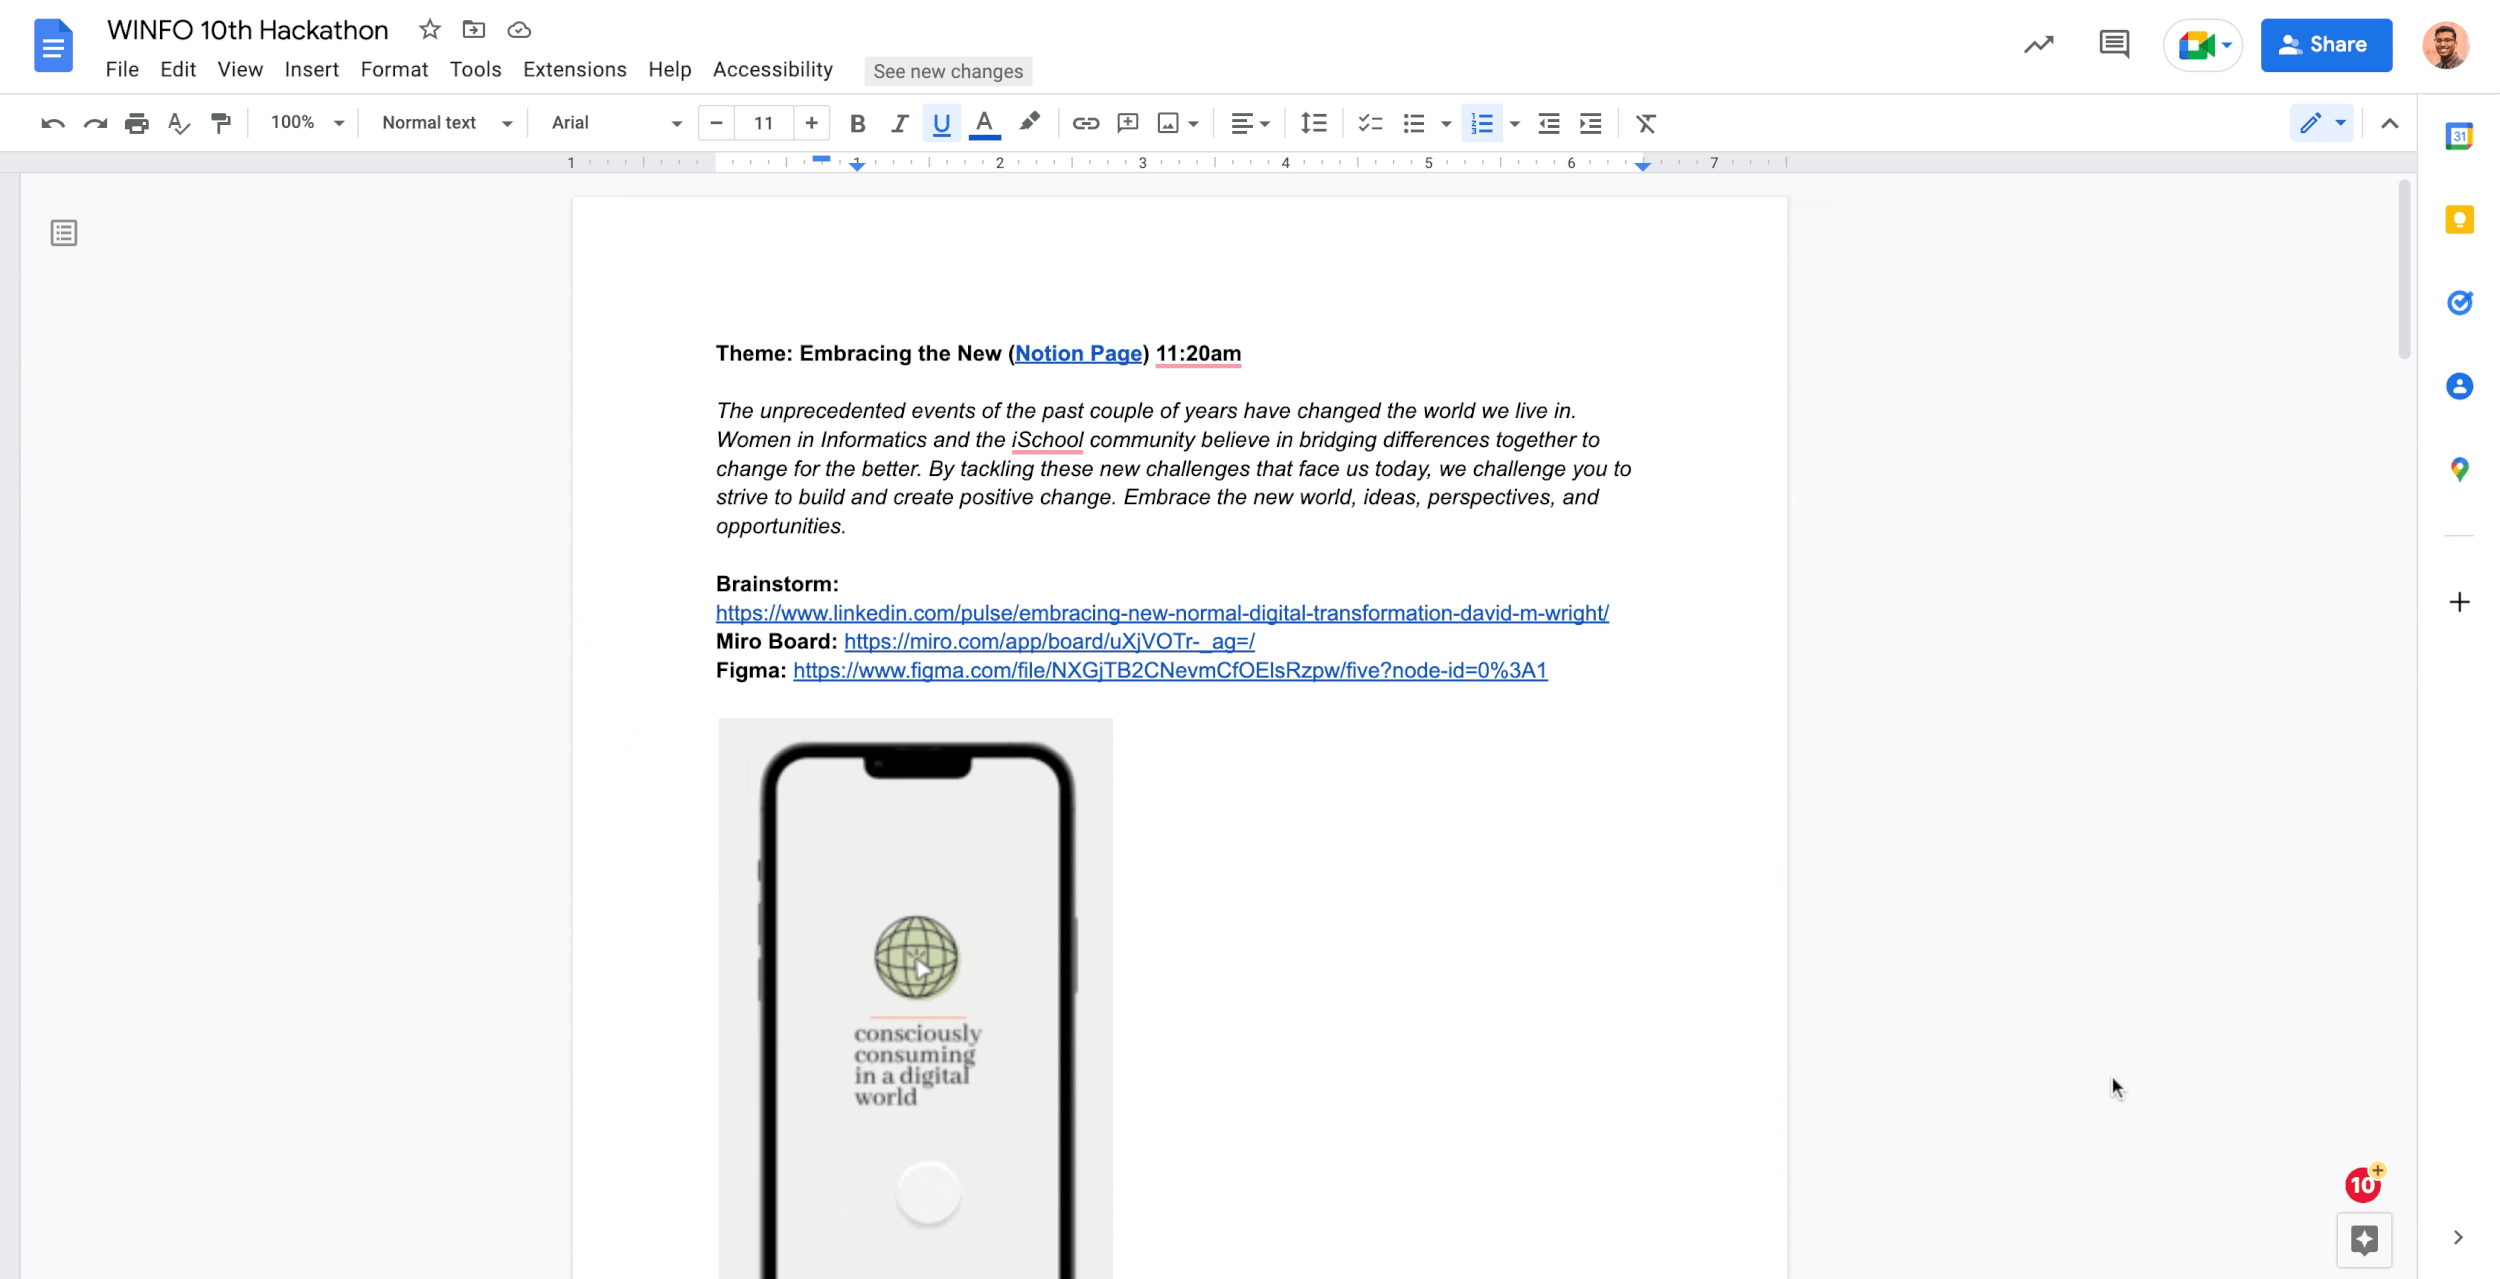The width and height of the screenshot is (2500, 1279).
Task: Open the Notion Page link
Action: [1078, 353]
